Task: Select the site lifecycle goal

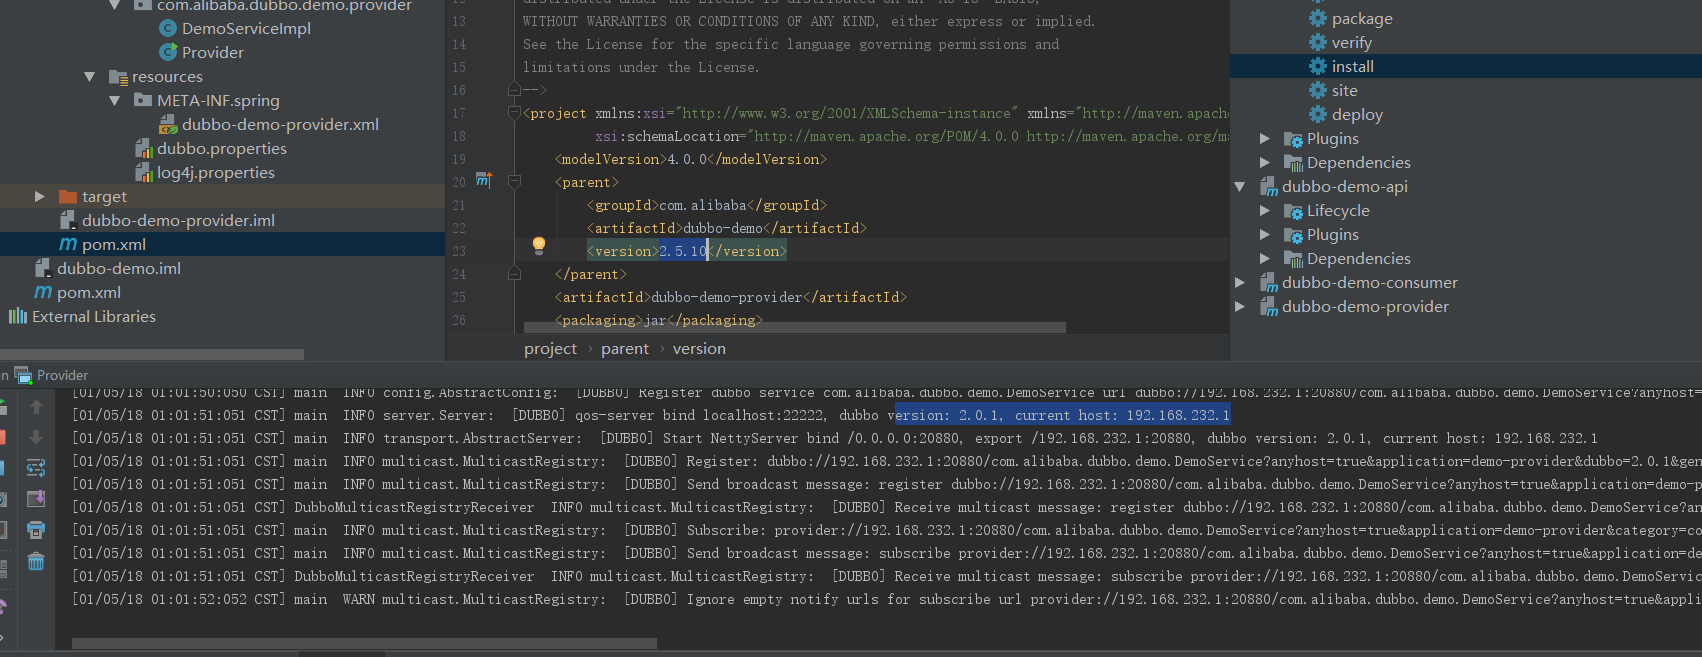Action: pos(1345,90)
